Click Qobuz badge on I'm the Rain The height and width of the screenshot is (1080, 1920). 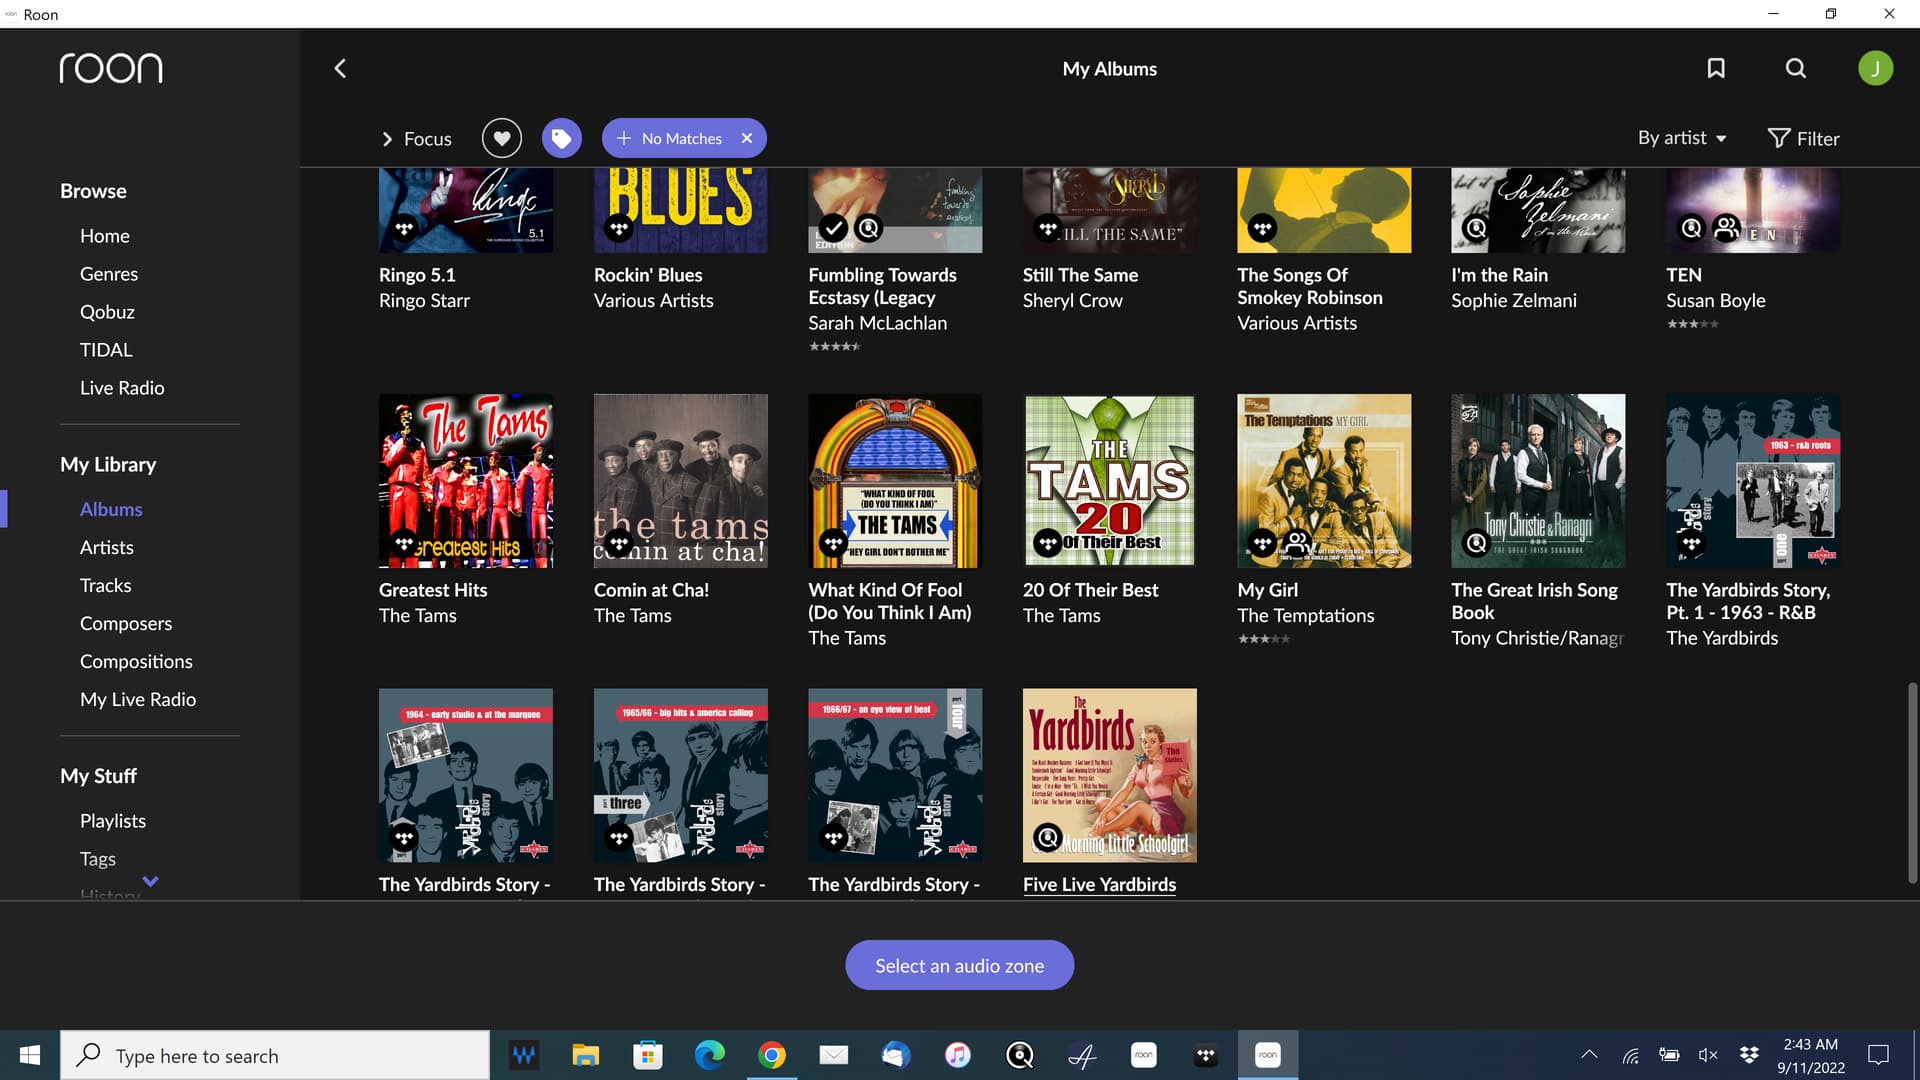(1476, 228)
